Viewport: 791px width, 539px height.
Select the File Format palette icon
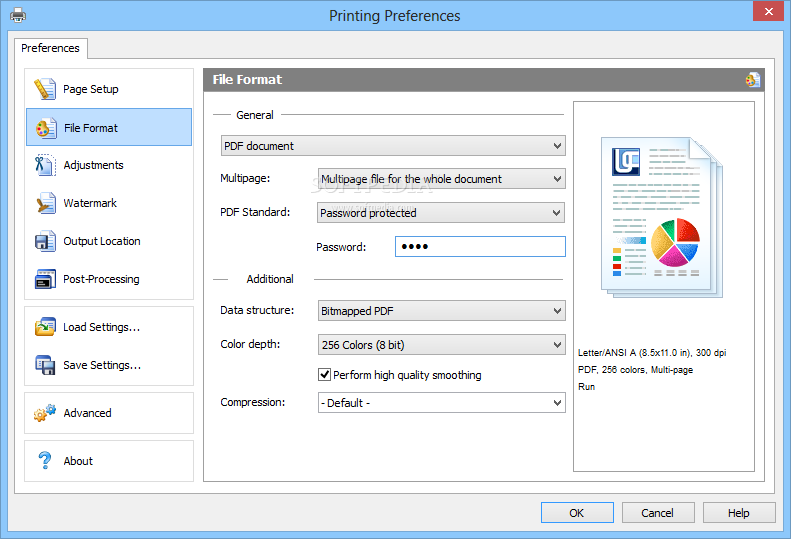(45, 128)
